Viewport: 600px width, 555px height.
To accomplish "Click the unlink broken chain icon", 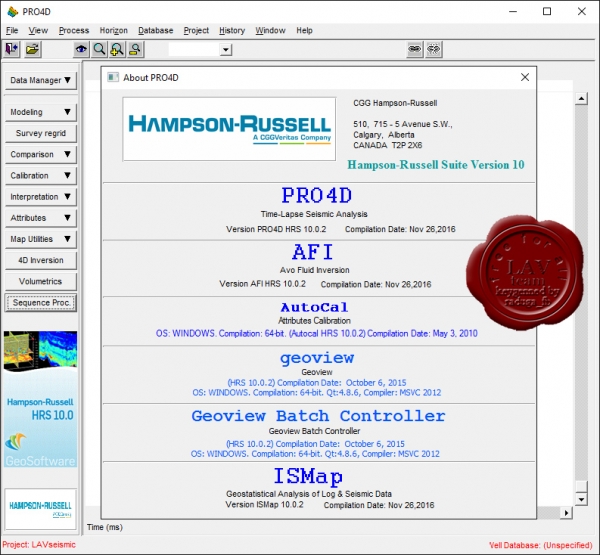I will pos(434,49).
